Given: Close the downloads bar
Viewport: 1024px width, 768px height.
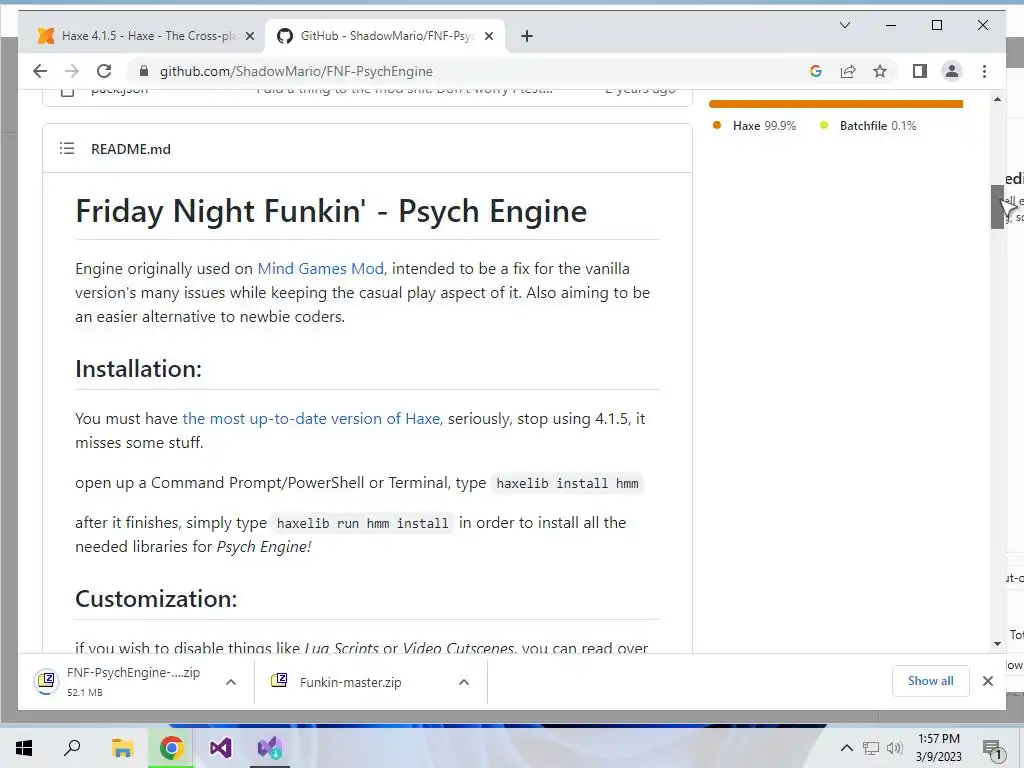Looking at the screenshot, I should [987, 681].
